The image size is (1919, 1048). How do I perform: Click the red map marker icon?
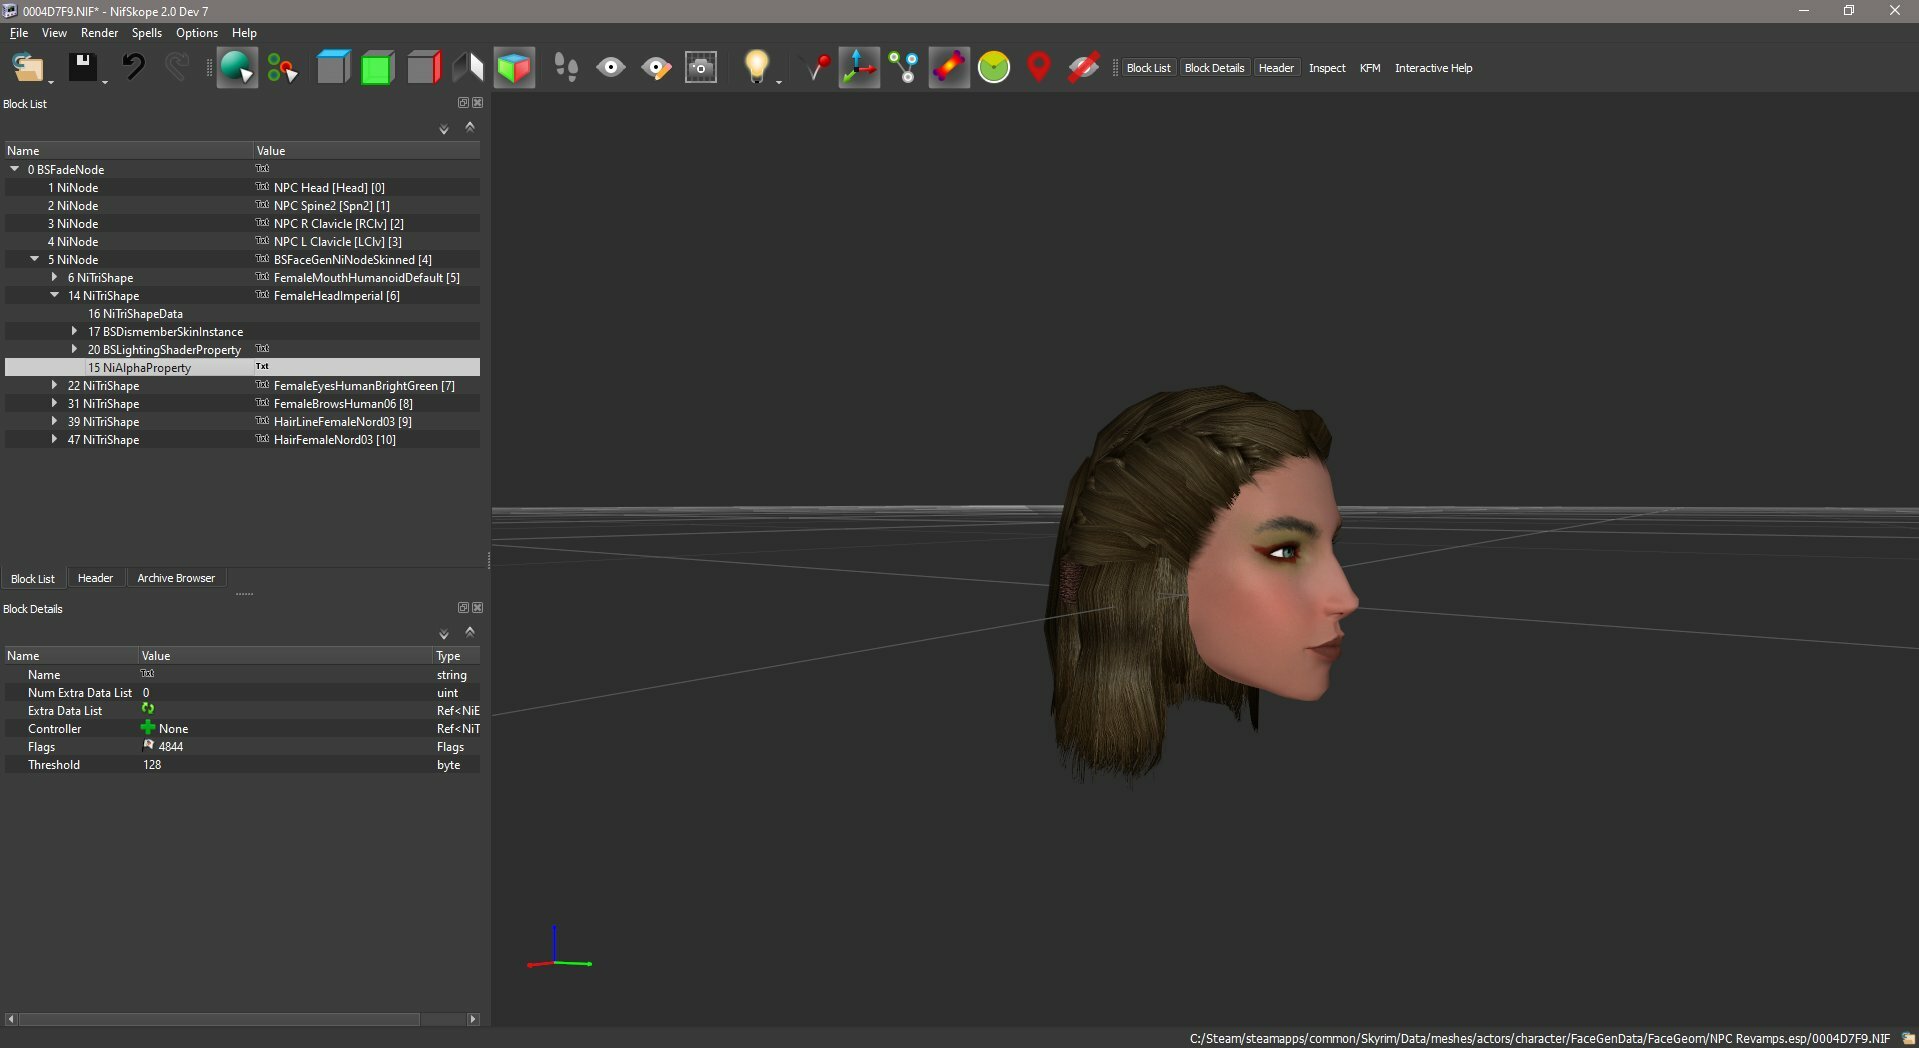pyautogui.click(x=1039, y=68)
